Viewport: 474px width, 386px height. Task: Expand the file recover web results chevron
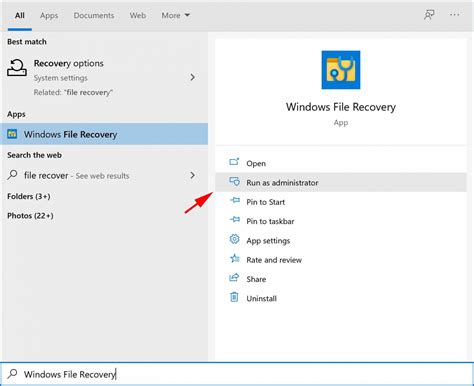[192, 175]
